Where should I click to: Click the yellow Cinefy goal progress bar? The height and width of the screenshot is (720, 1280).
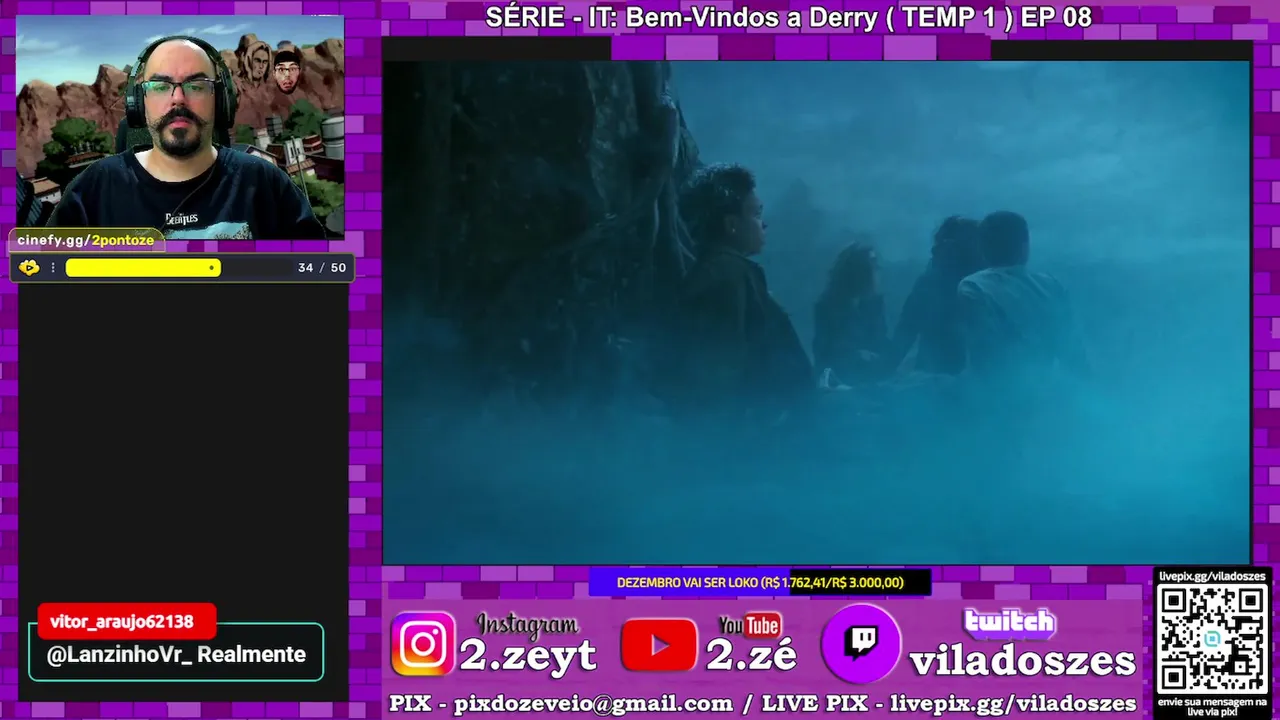point(143,268)
